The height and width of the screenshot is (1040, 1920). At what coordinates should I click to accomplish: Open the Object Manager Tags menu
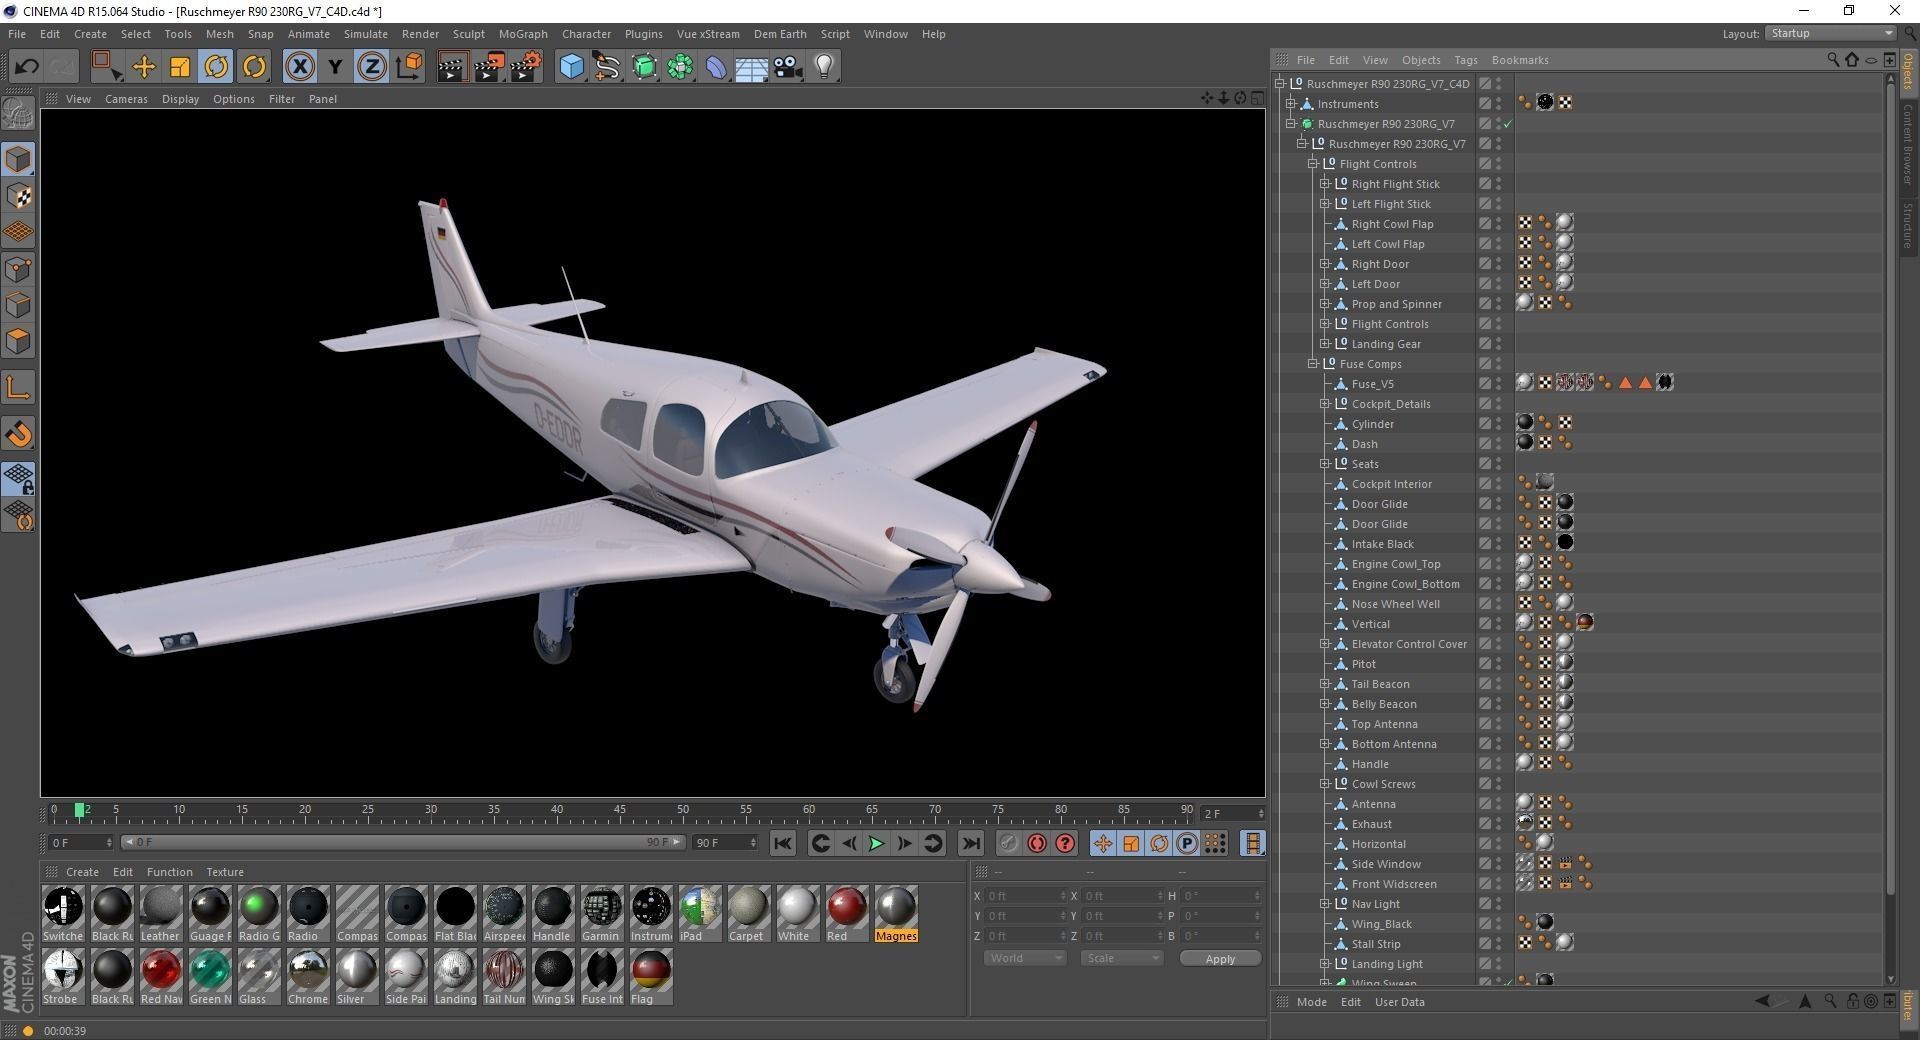pos(1465,60)
